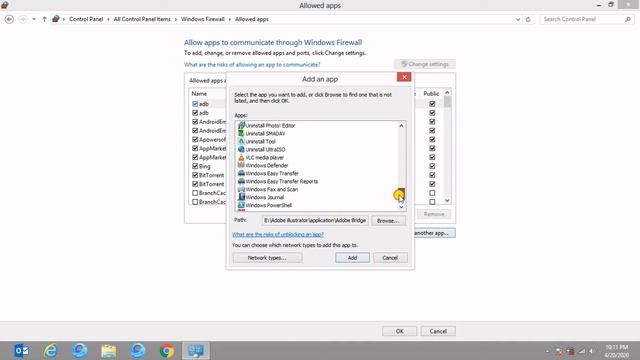
Task: Select the Windows Journal icon in Apps list
Action: [x=241, y=197]
